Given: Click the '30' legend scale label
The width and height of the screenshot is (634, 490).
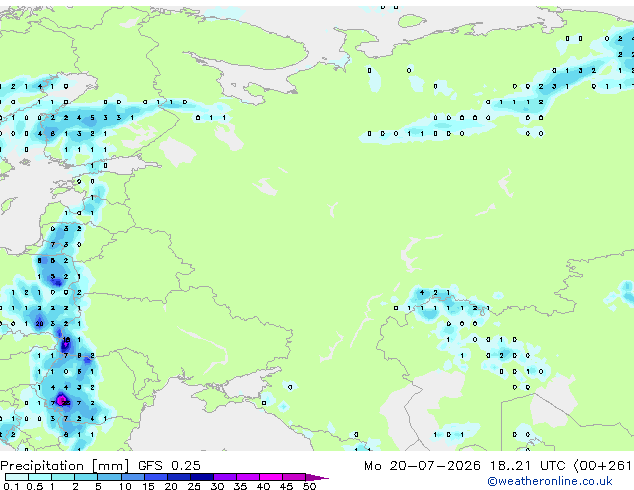Looking at the screenshot, I should pyautogui.click(x=217, y=486).
